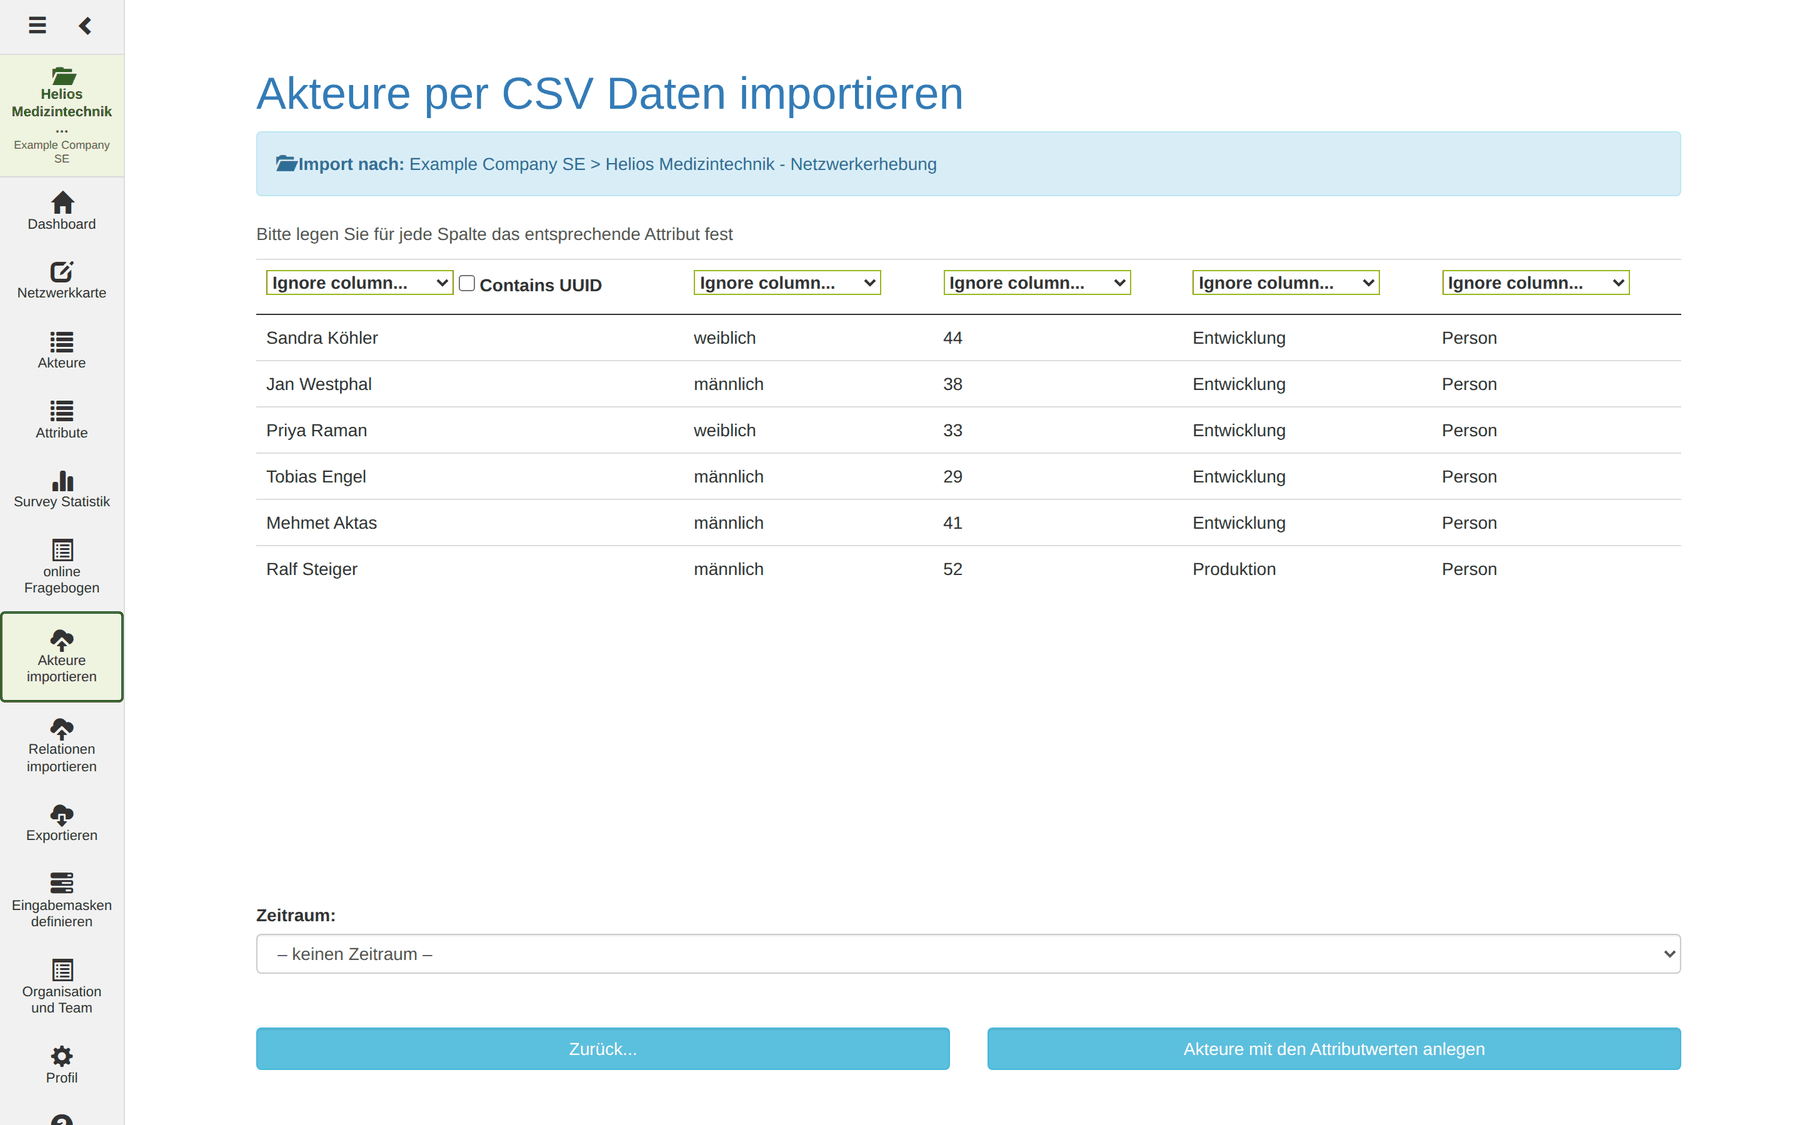This screenshot has height=1125, width=1800.
Task: Enable the Contains UUID checkbox
Action: click(466, 283)
